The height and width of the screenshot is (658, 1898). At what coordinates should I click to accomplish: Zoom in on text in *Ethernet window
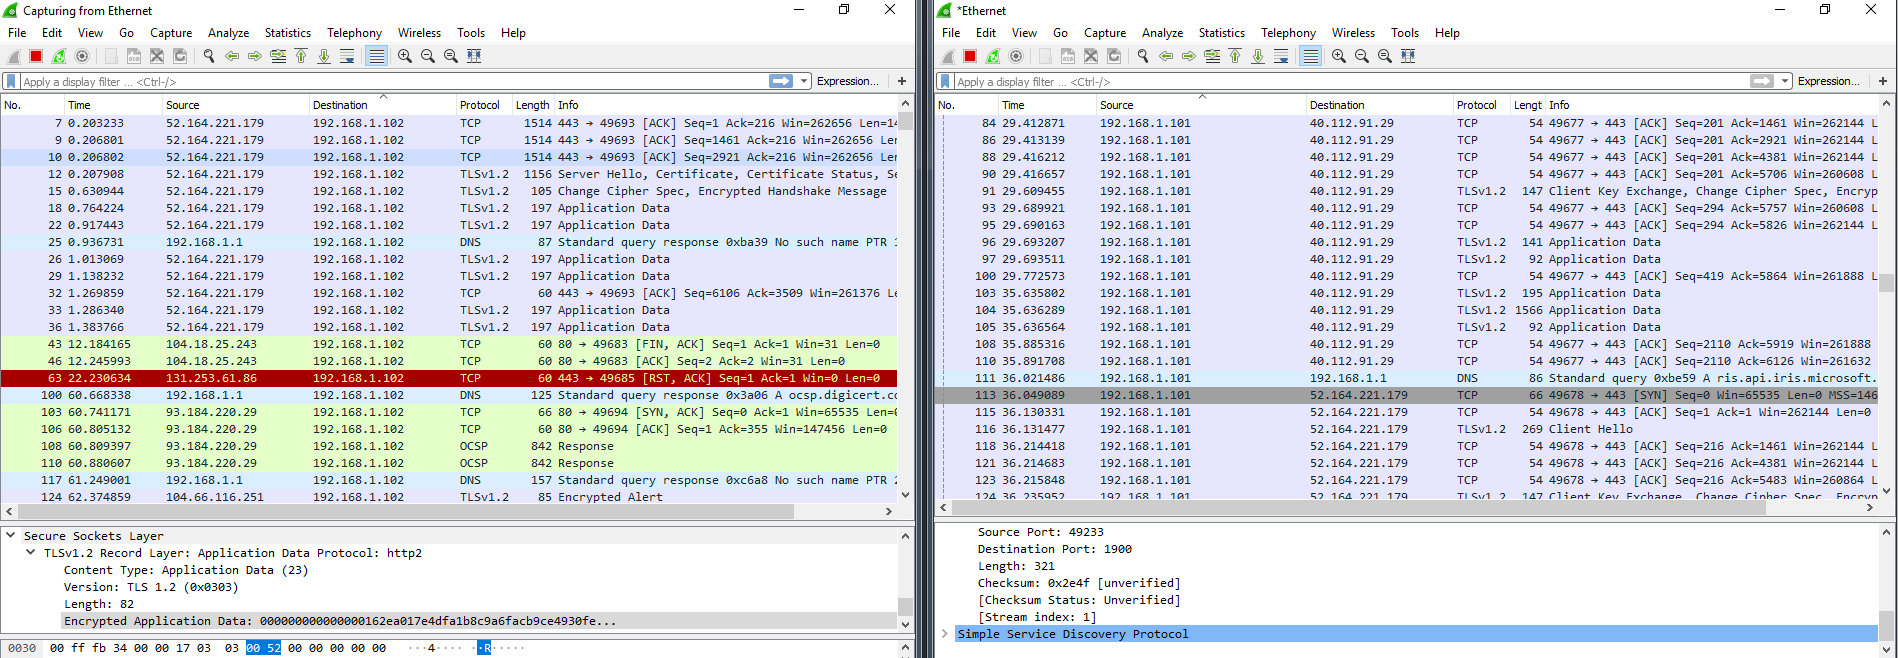pos(1339,56)
